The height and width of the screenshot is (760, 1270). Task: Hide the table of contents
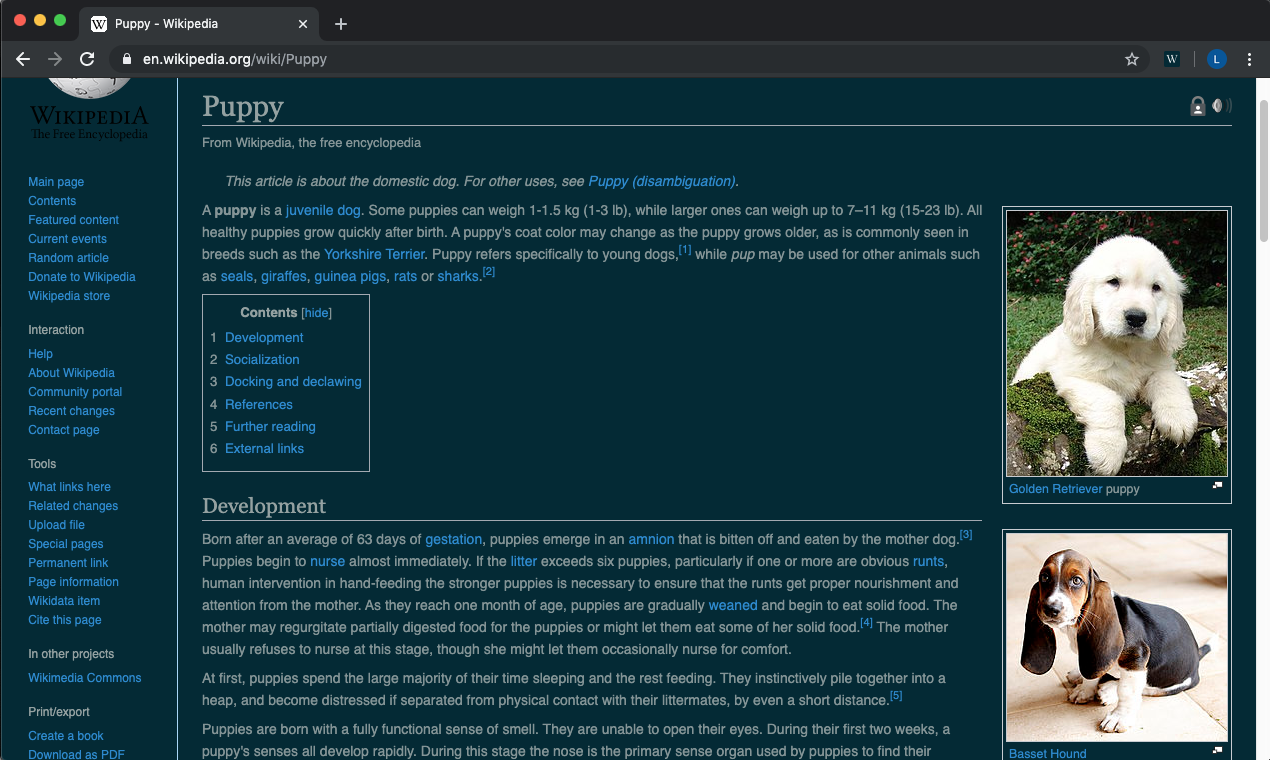point(315,312)
